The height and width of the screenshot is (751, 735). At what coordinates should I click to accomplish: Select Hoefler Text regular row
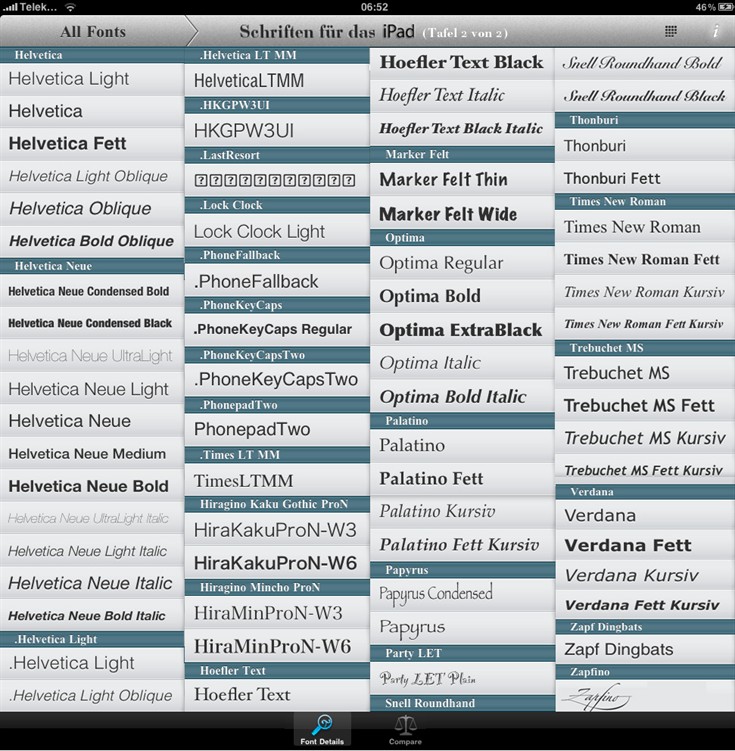[x=277, y=694]
